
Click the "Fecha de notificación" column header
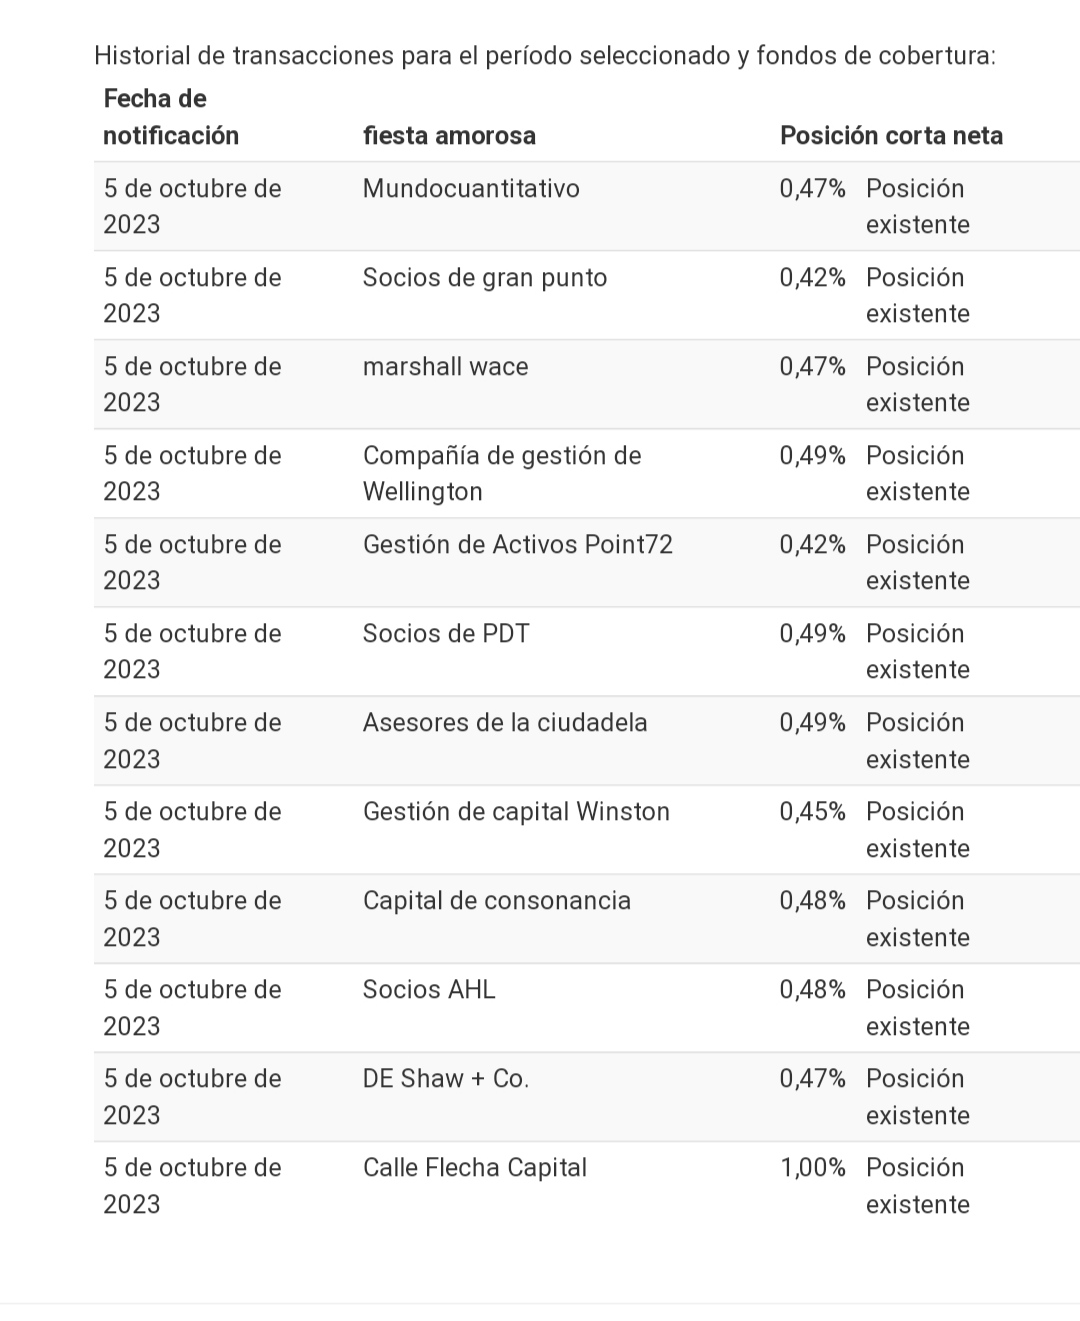pyautogui.click(x=171, y=117)
